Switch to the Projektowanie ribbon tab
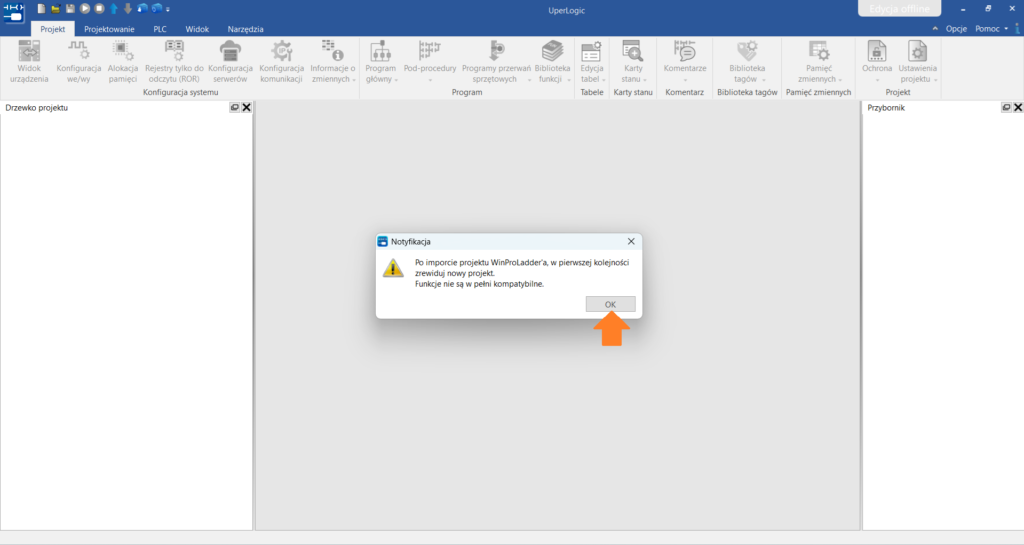1024x545 pixels. click(x=109, y=29)
